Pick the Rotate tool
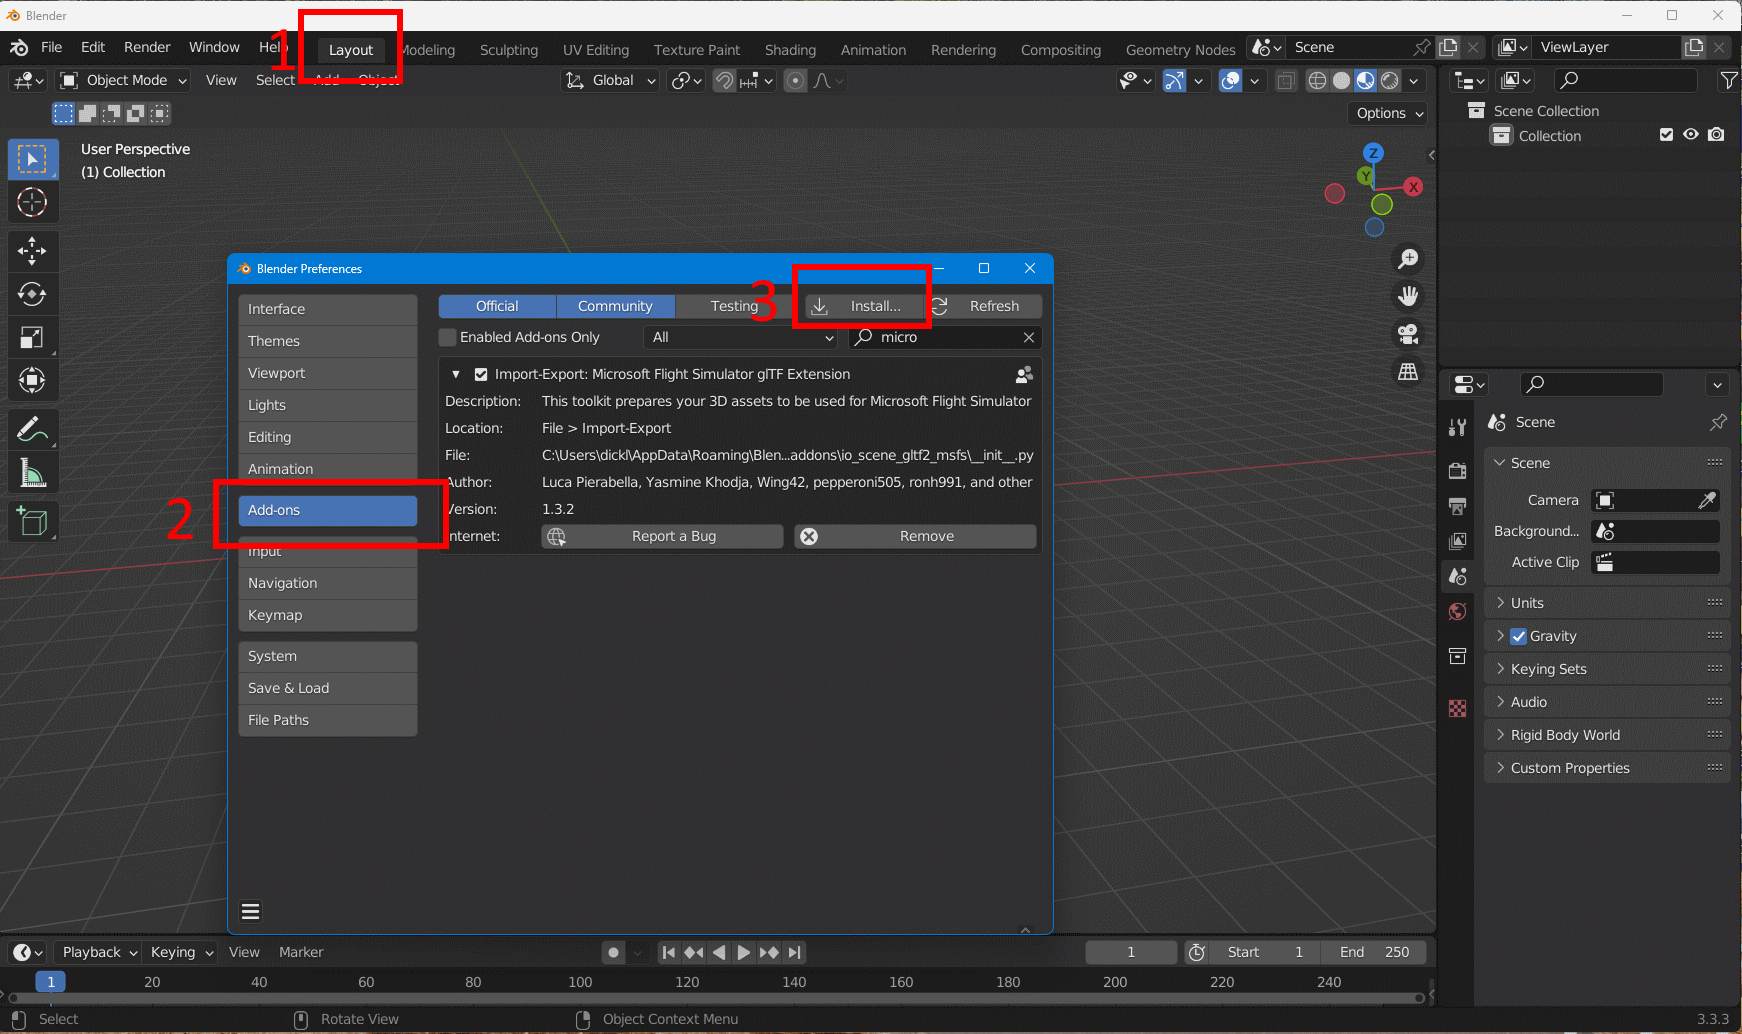 (x=33, y=294)
